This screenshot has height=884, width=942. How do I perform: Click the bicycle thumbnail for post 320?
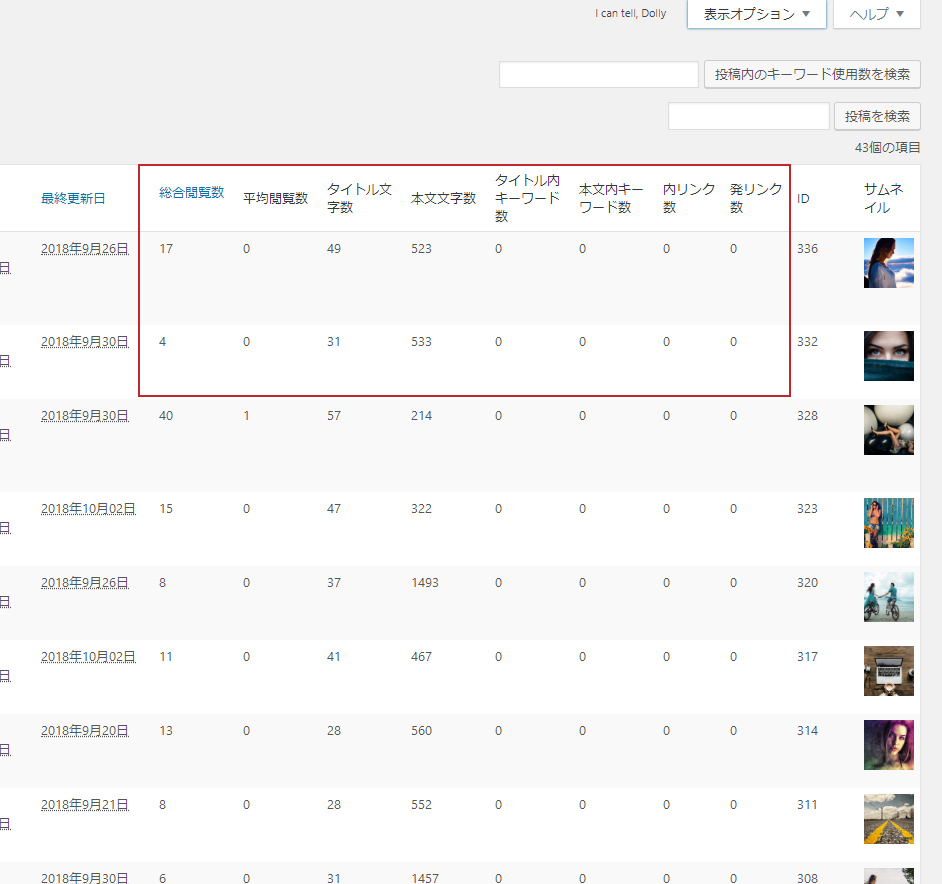[x=888, y=597]
